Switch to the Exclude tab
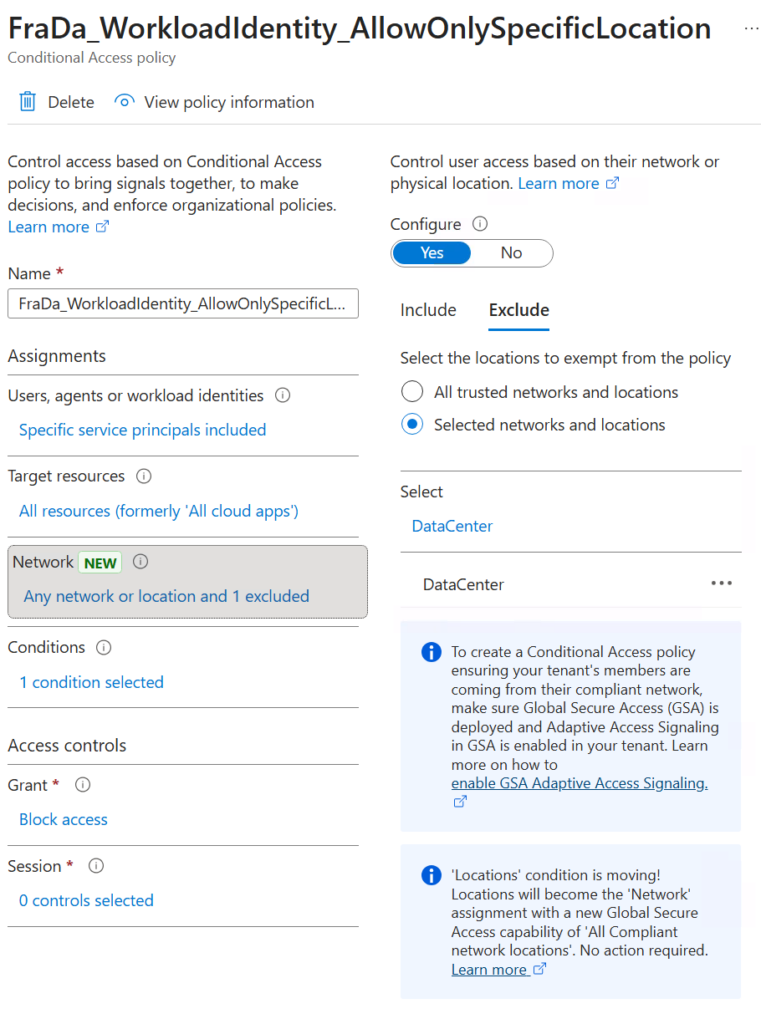761x1024 pixels. 518,310
